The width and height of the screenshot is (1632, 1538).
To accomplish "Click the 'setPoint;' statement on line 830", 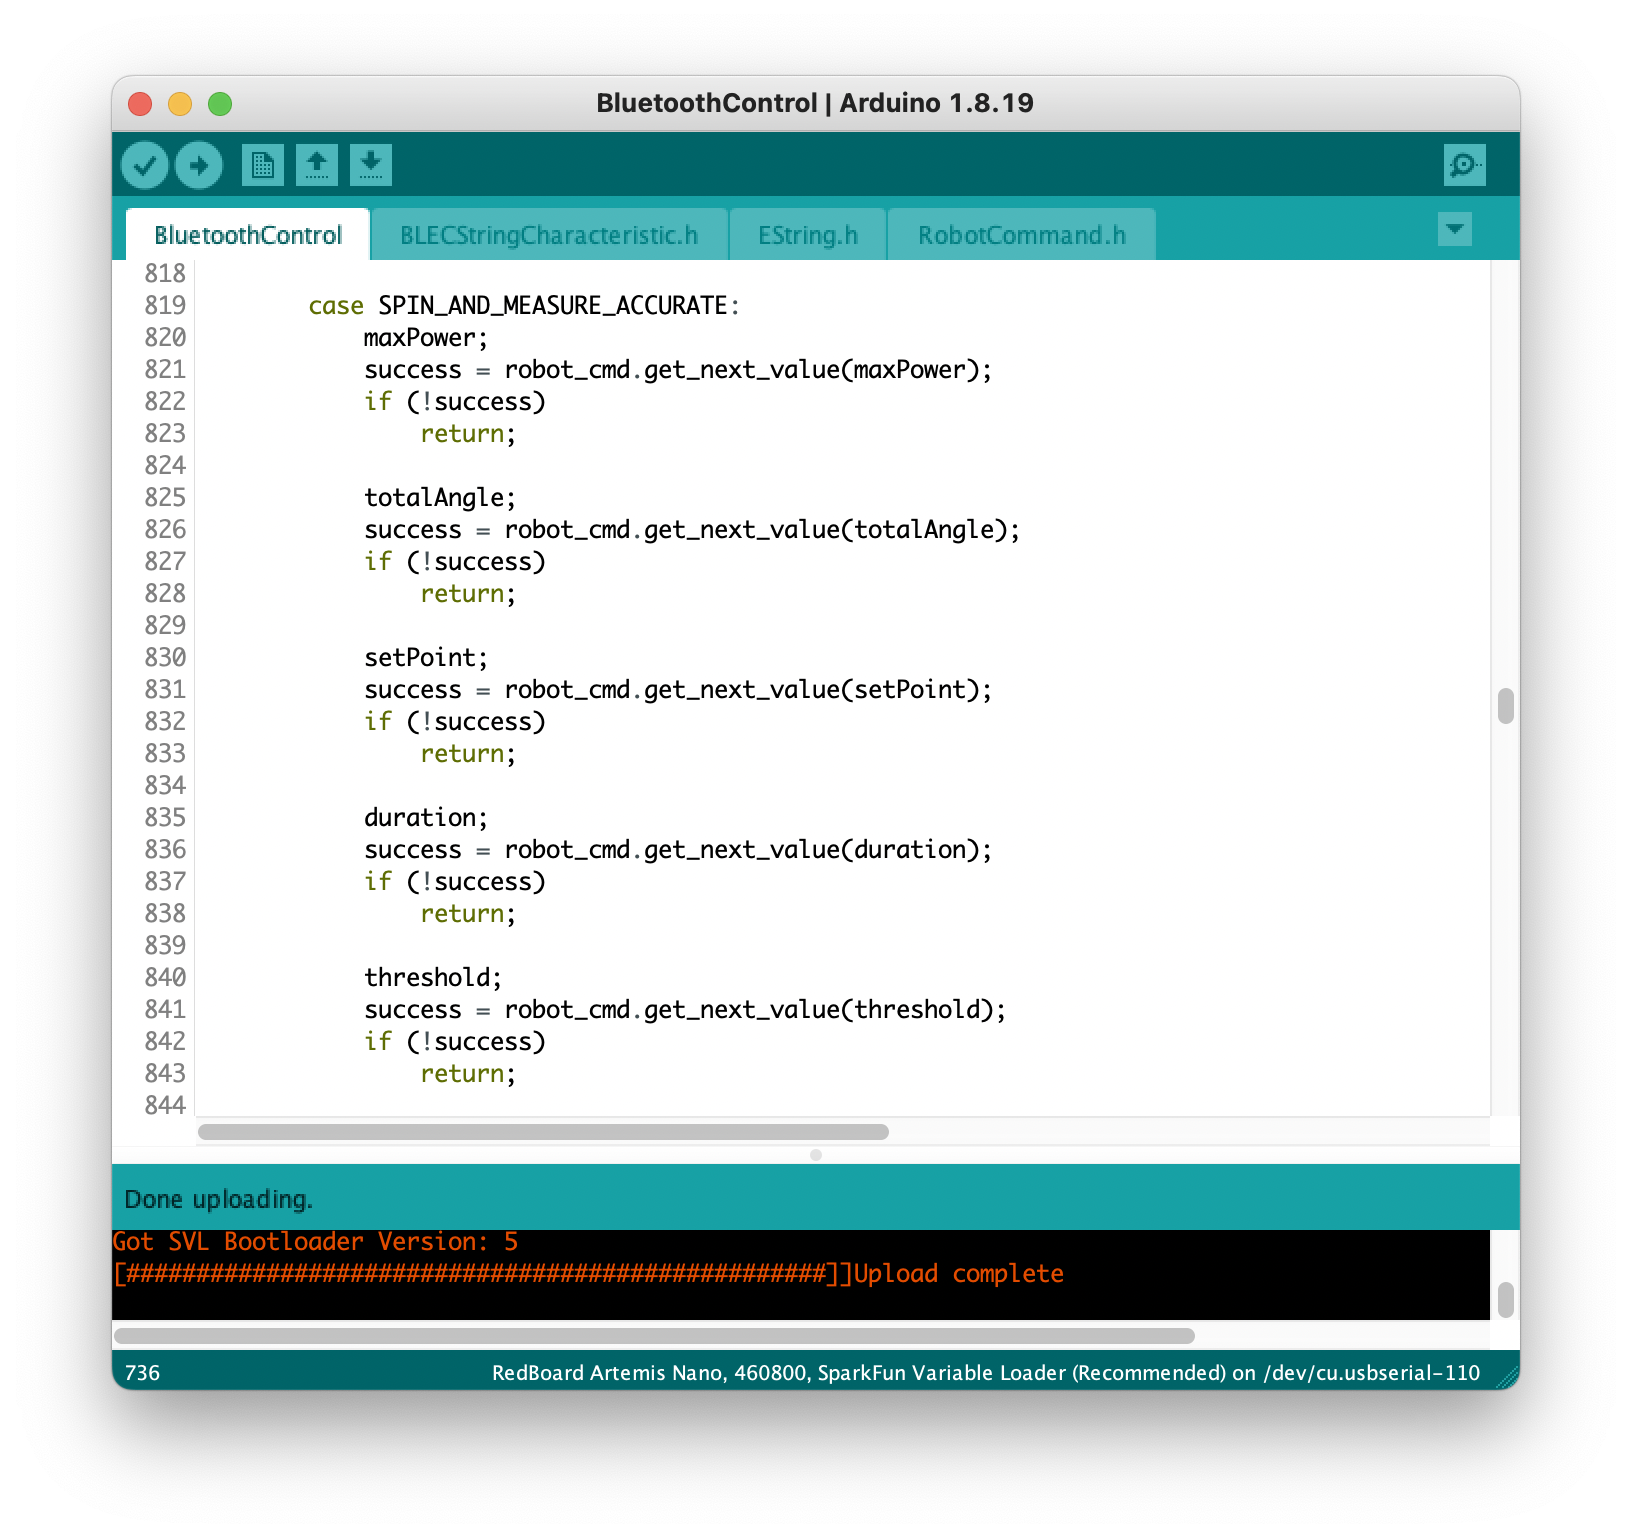I will tap(426, 658).
